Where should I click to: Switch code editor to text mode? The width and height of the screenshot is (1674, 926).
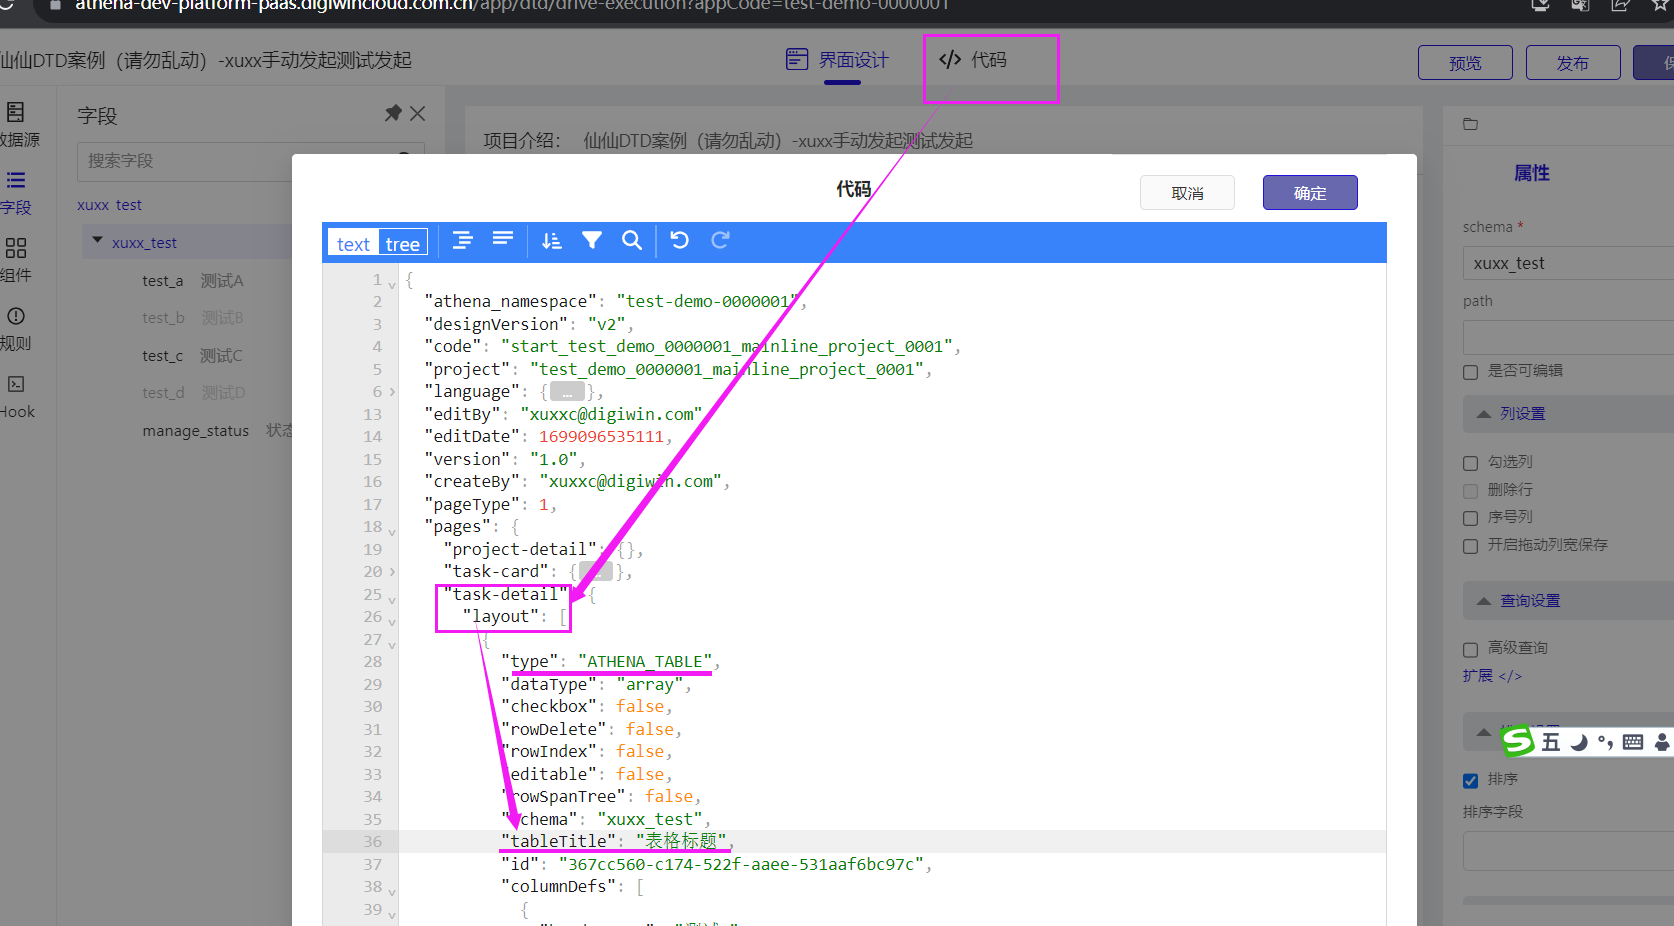[353, 243]
